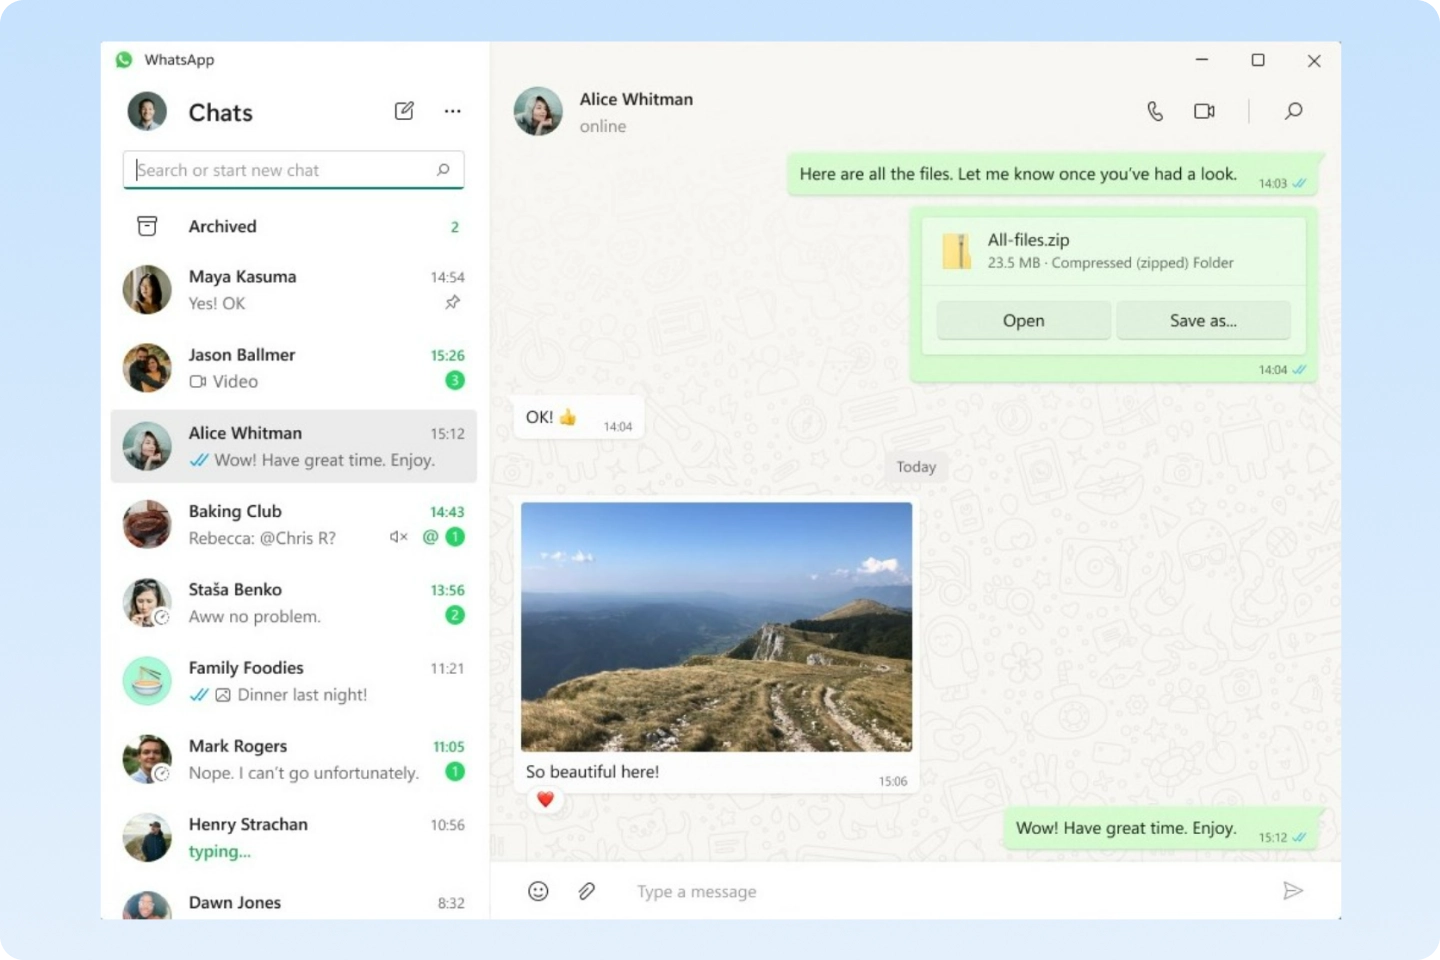Click the paperclip attach file icon
Viewport: 1440px width, 960px height.
point(587,891)
